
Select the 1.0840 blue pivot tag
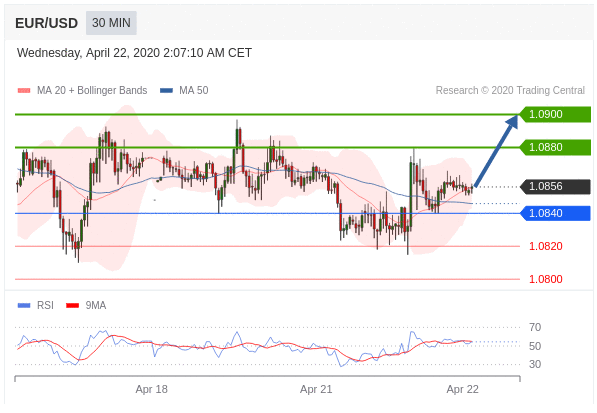(x=555, y=213)
